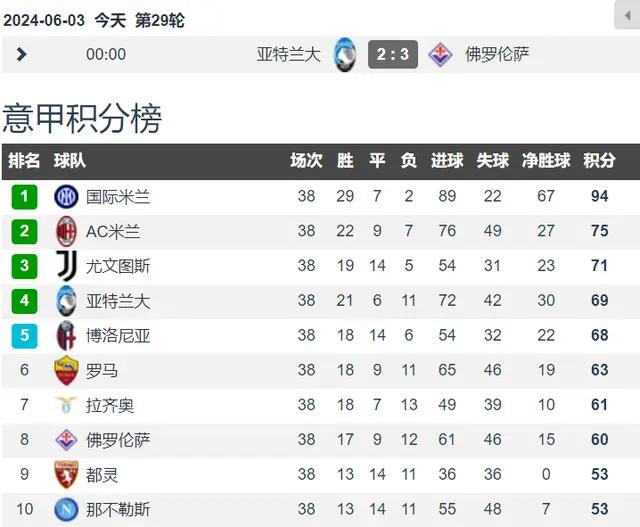The width and height of the screenshot is (640, 527).
Task: Select the green rank 4 badge
Action: [24, 300]
